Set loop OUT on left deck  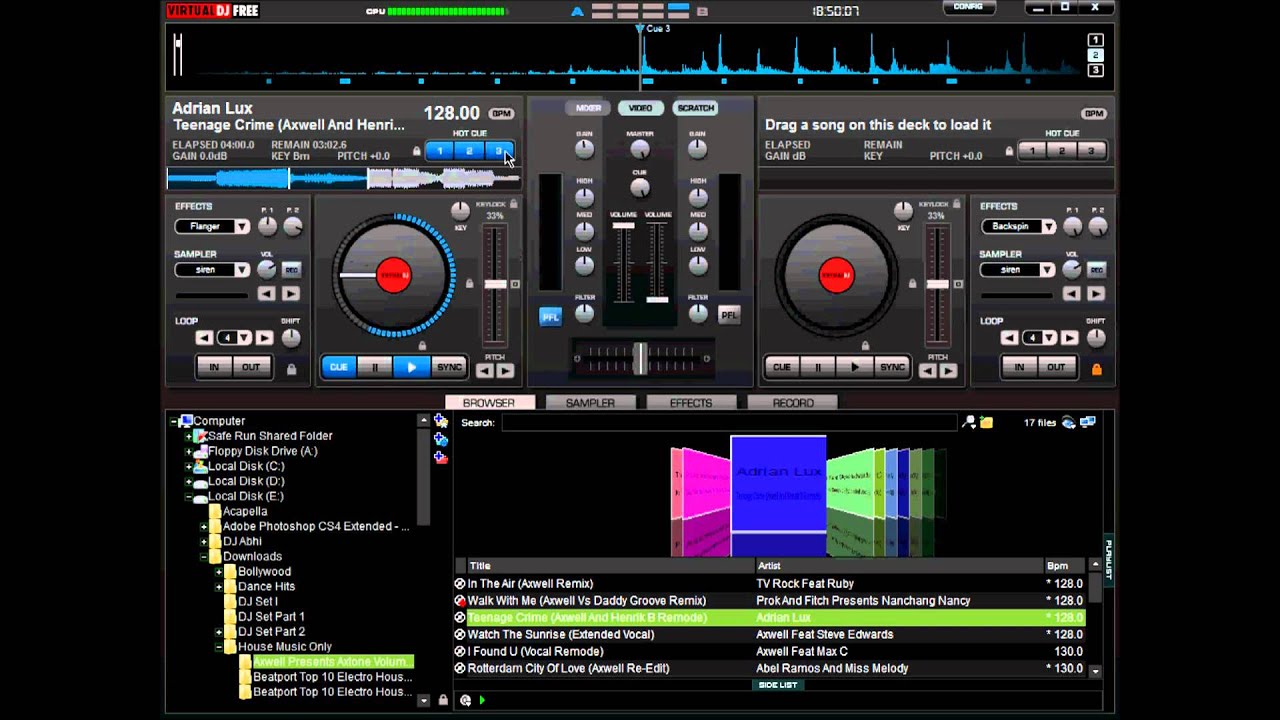click(x=251, y=367)
